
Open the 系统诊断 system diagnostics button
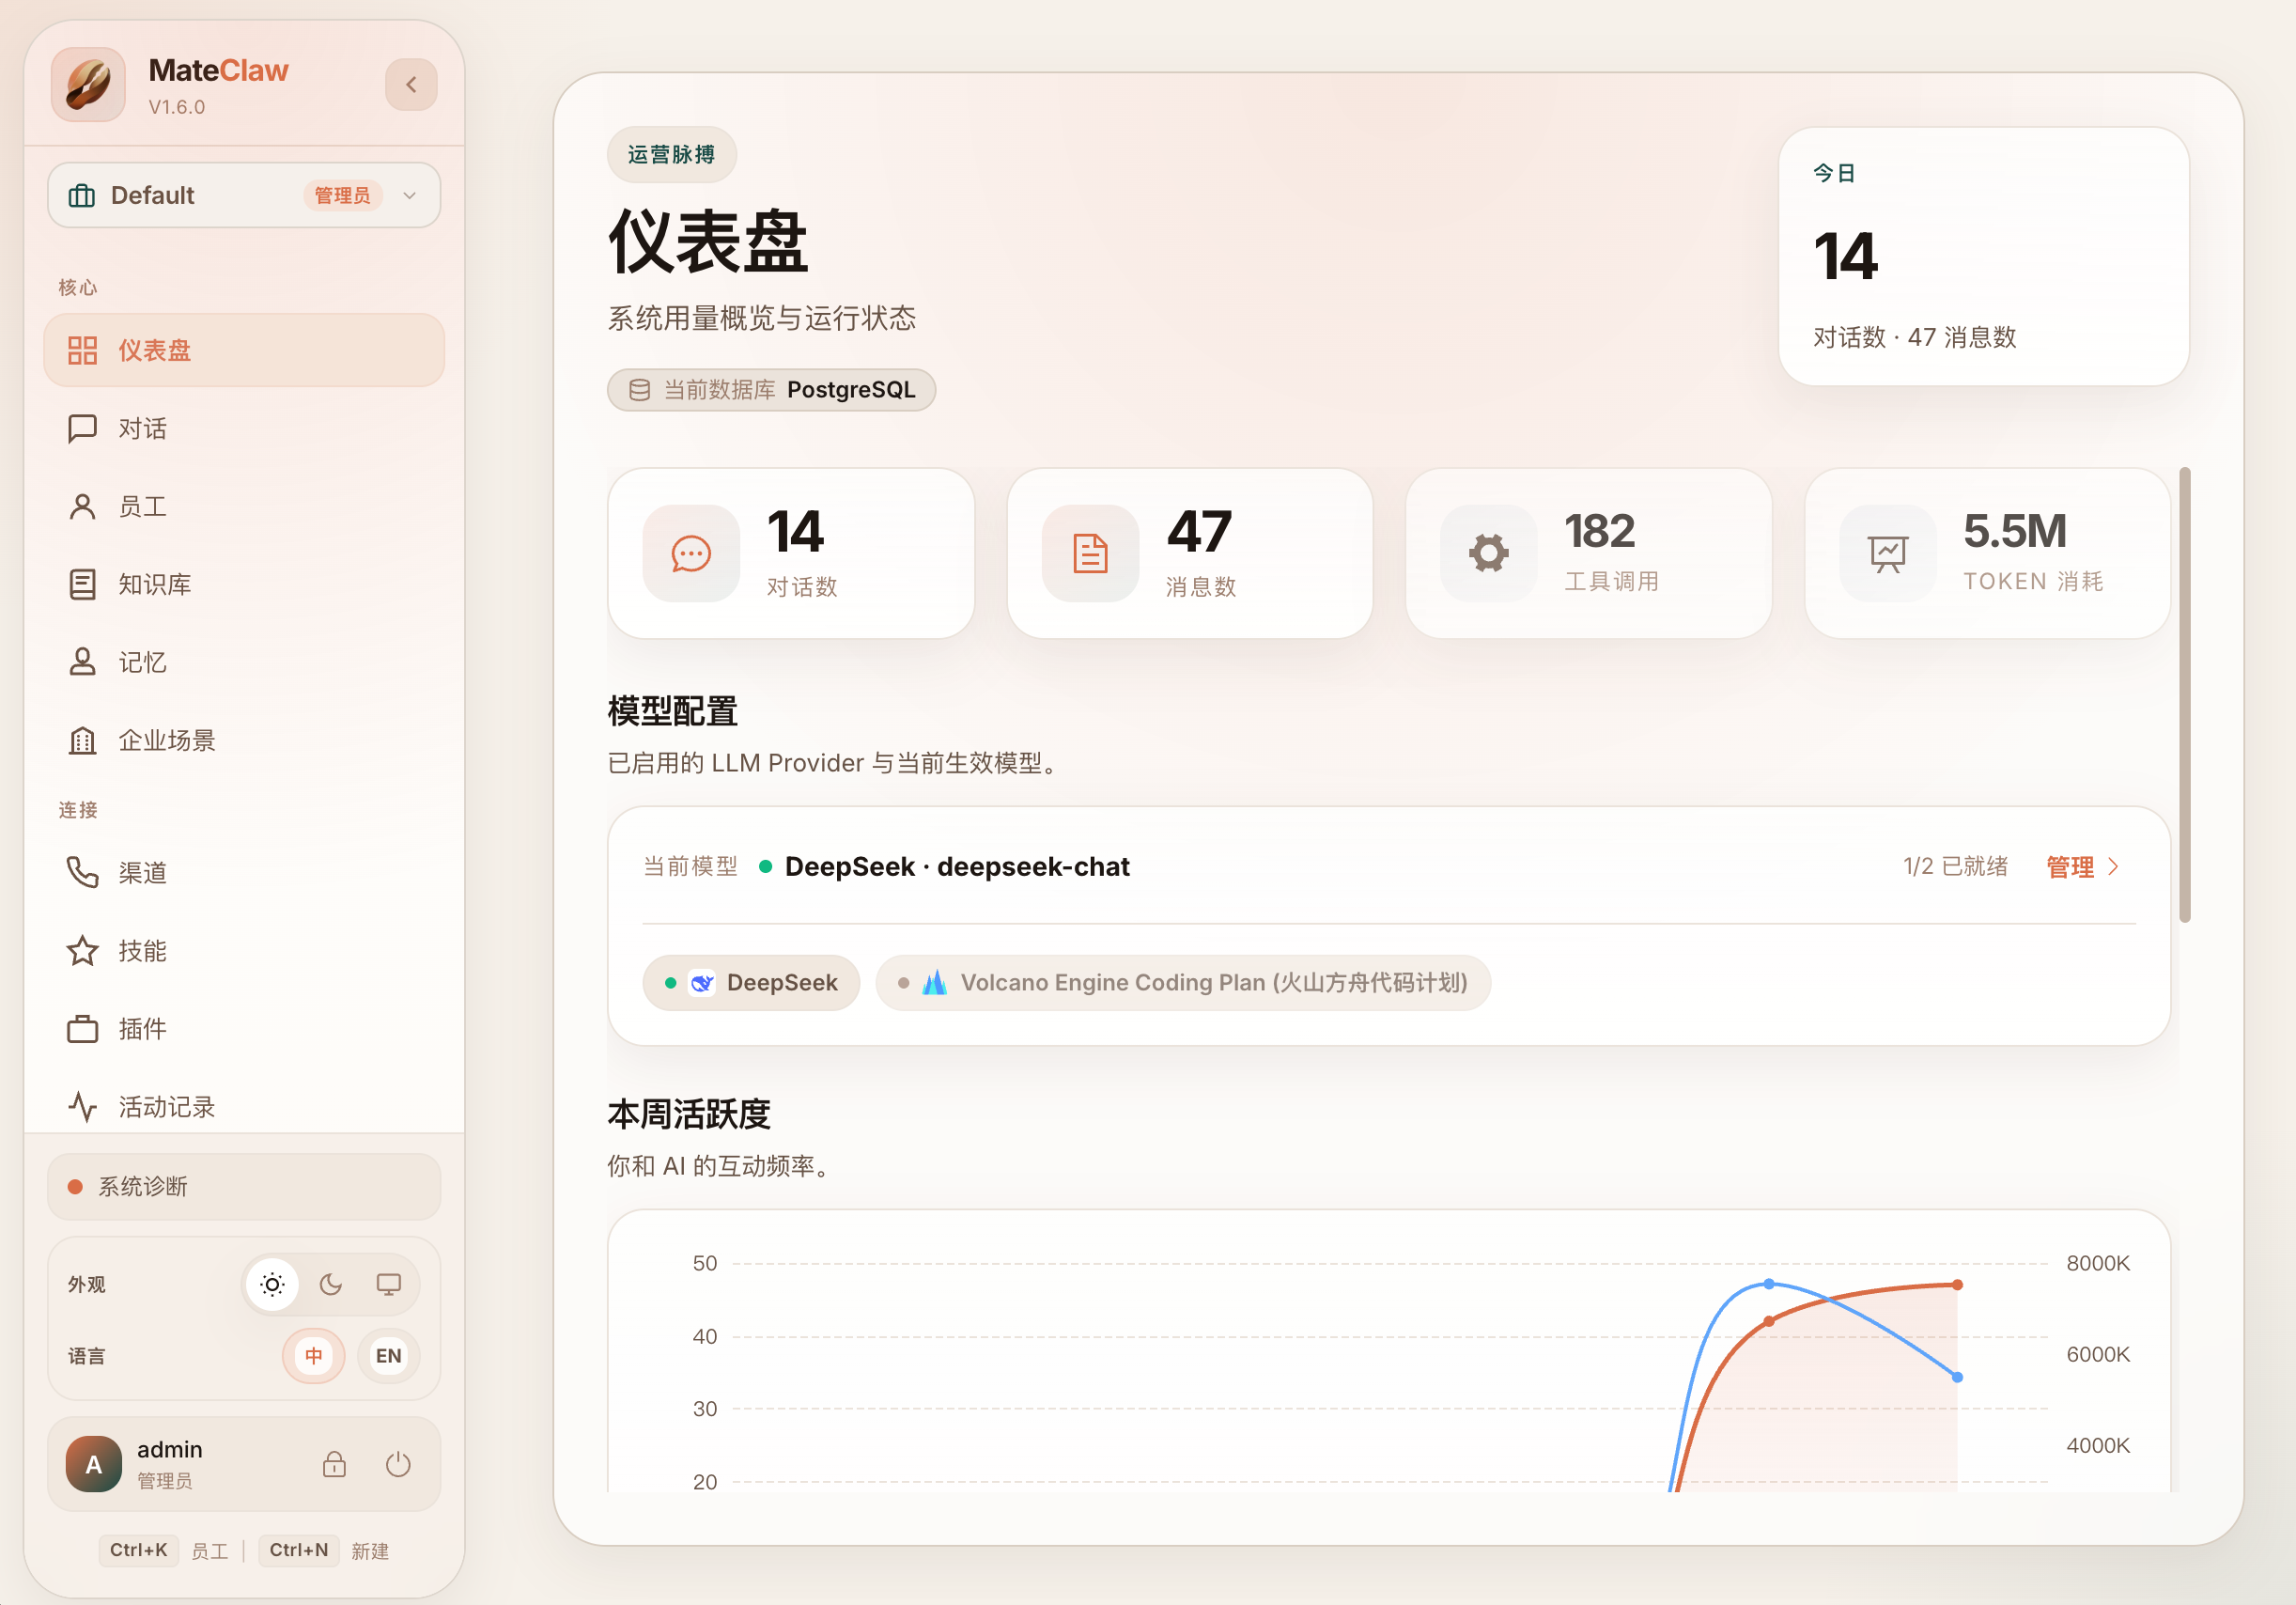244,1186
